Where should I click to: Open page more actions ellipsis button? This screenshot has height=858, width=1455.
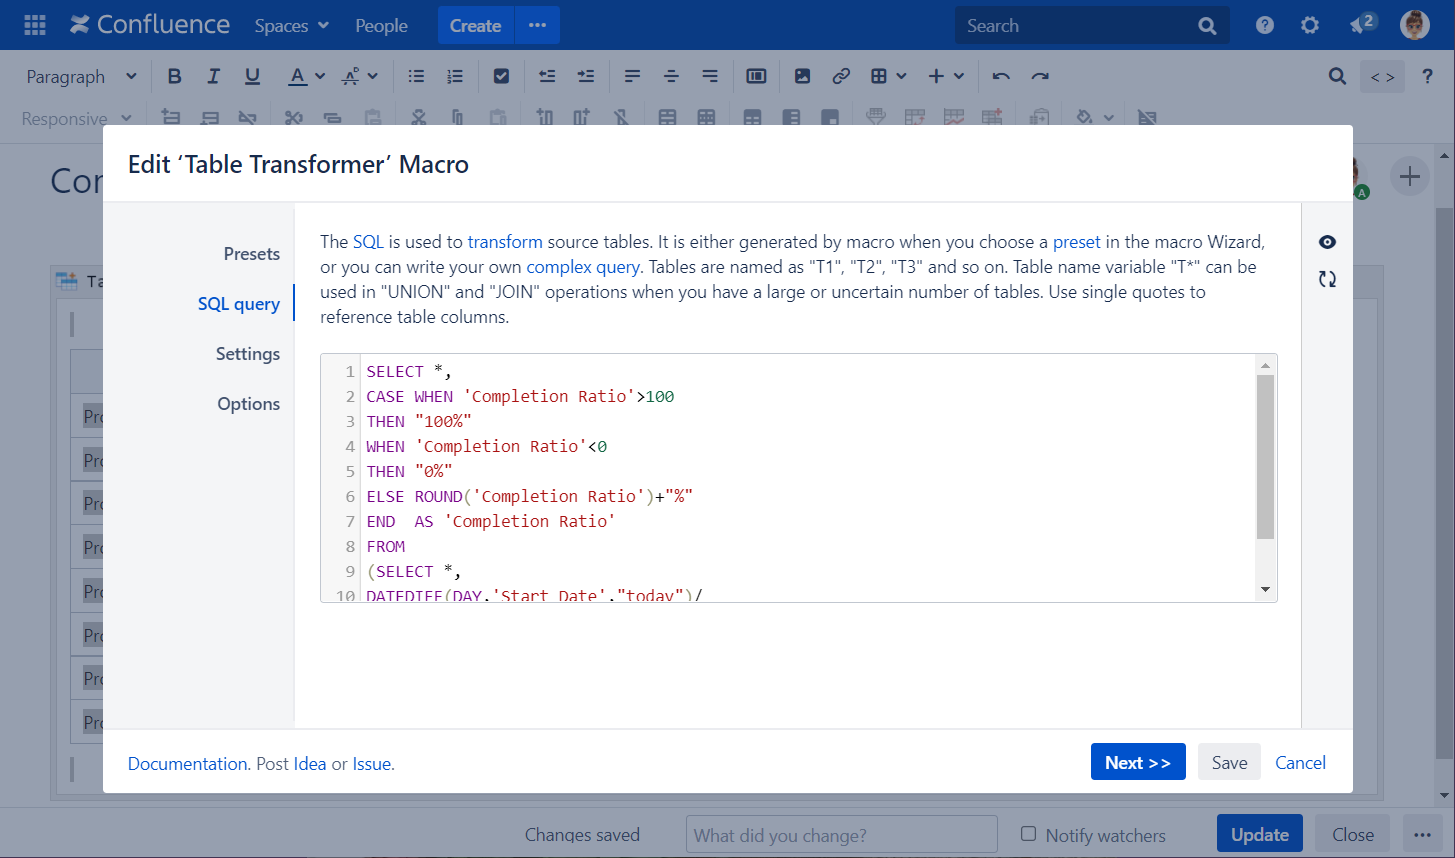click(1422, 834)
